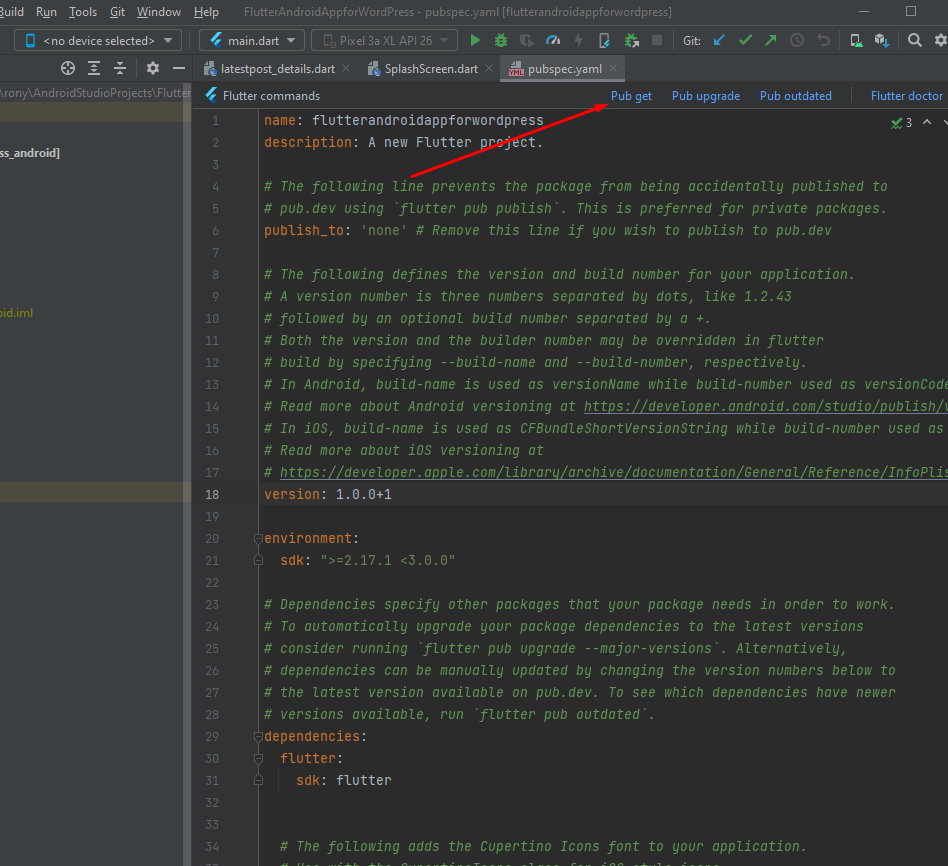The height and width of the screenshot is (866, 948).
Task: Click gutter line number 18
Action: click(212, 495)
